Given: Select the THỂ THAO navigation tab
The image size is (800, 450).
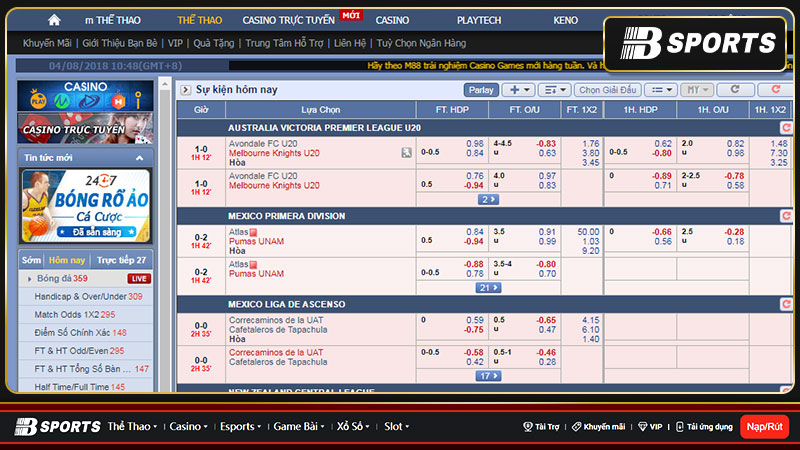Looking at the screenshot, I should click(199, 20).
